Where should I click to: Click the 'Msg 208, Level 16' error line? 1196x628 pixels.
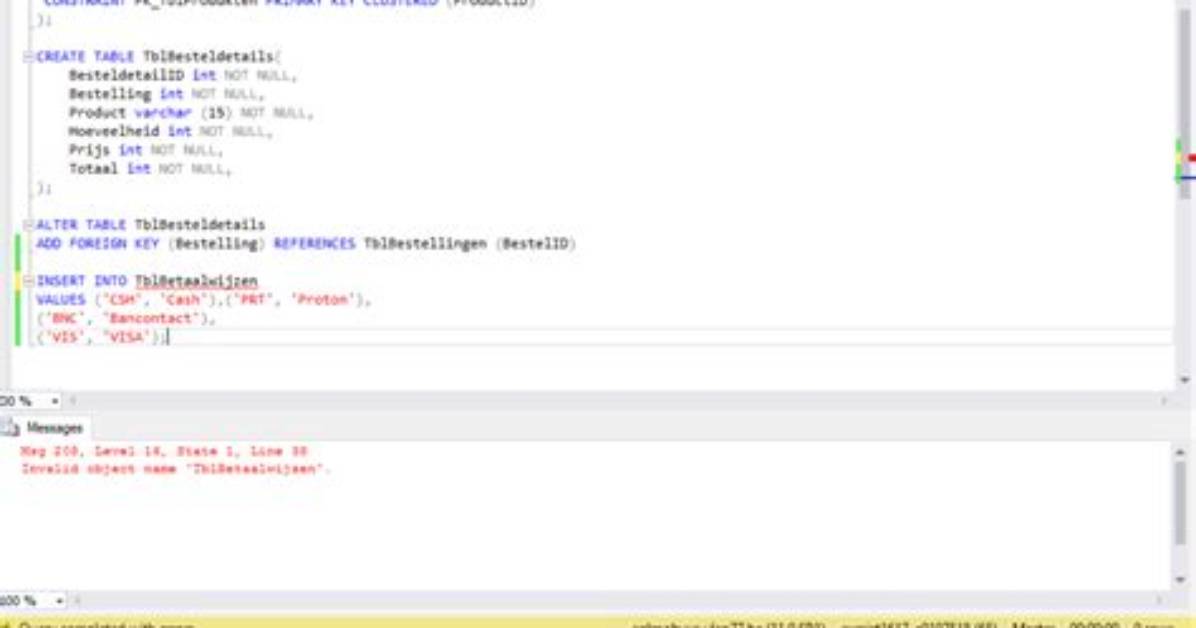[x=164, y=451]
